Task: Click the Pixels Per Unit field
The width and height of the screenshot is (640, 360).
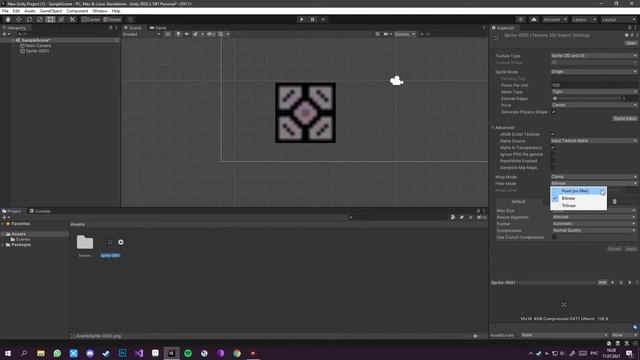Action: click(x=594, y=85)
